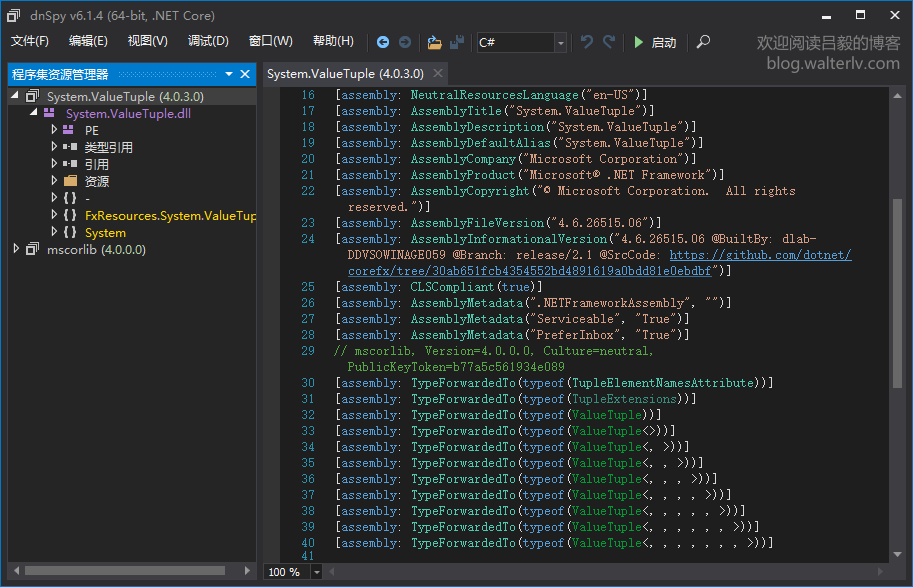Click the vertical scrollbar thumb of code editor
Image resolution: width=913 pixels, height=587 pixels.
pyautogui.click(x=897, y=294)
